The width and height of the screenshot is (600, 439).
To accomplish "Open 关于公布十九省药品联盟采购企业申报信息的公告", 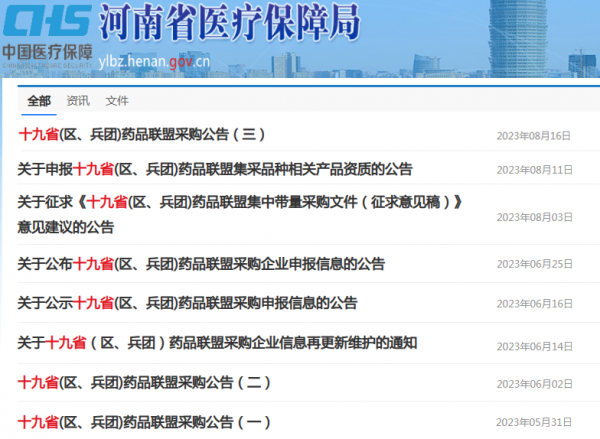I will coord(201,264).
